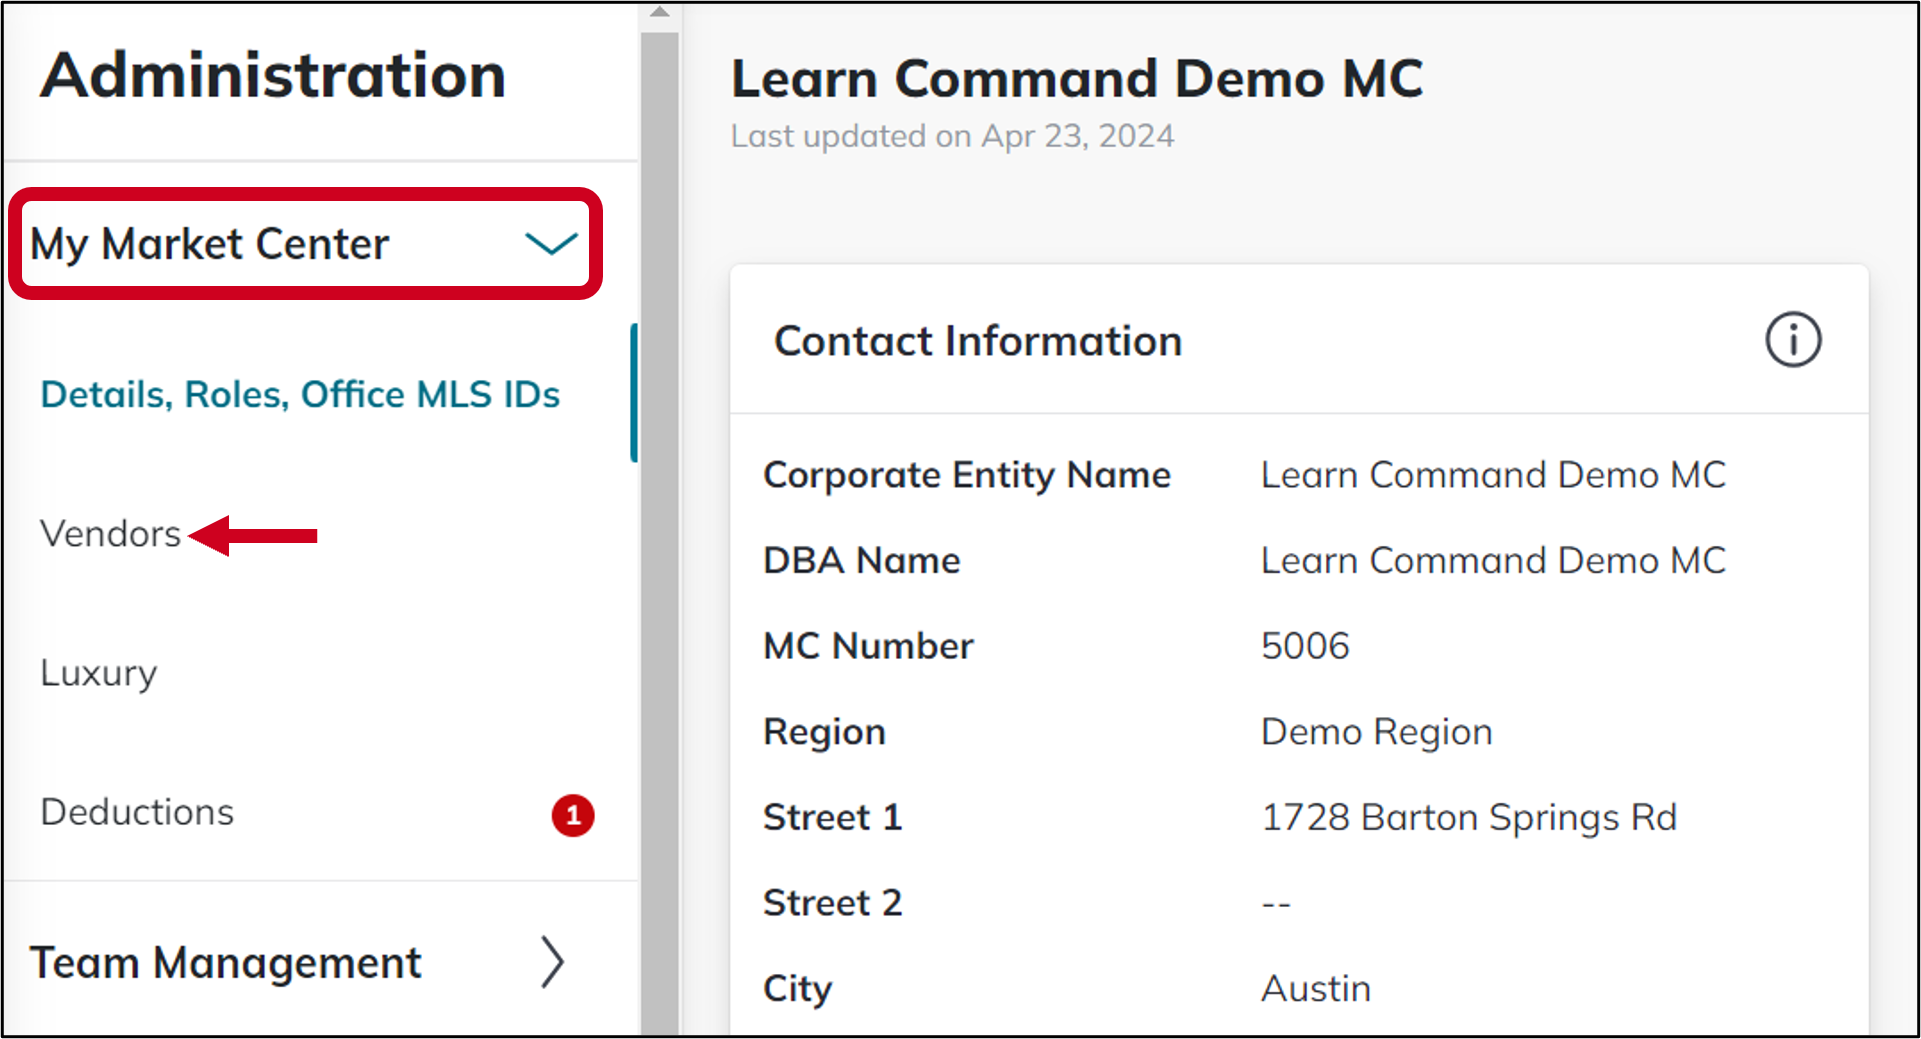The height and width of the screenshot is (1039, 1921).
Task: Click the DBA Name label
Action: [861, 561]
